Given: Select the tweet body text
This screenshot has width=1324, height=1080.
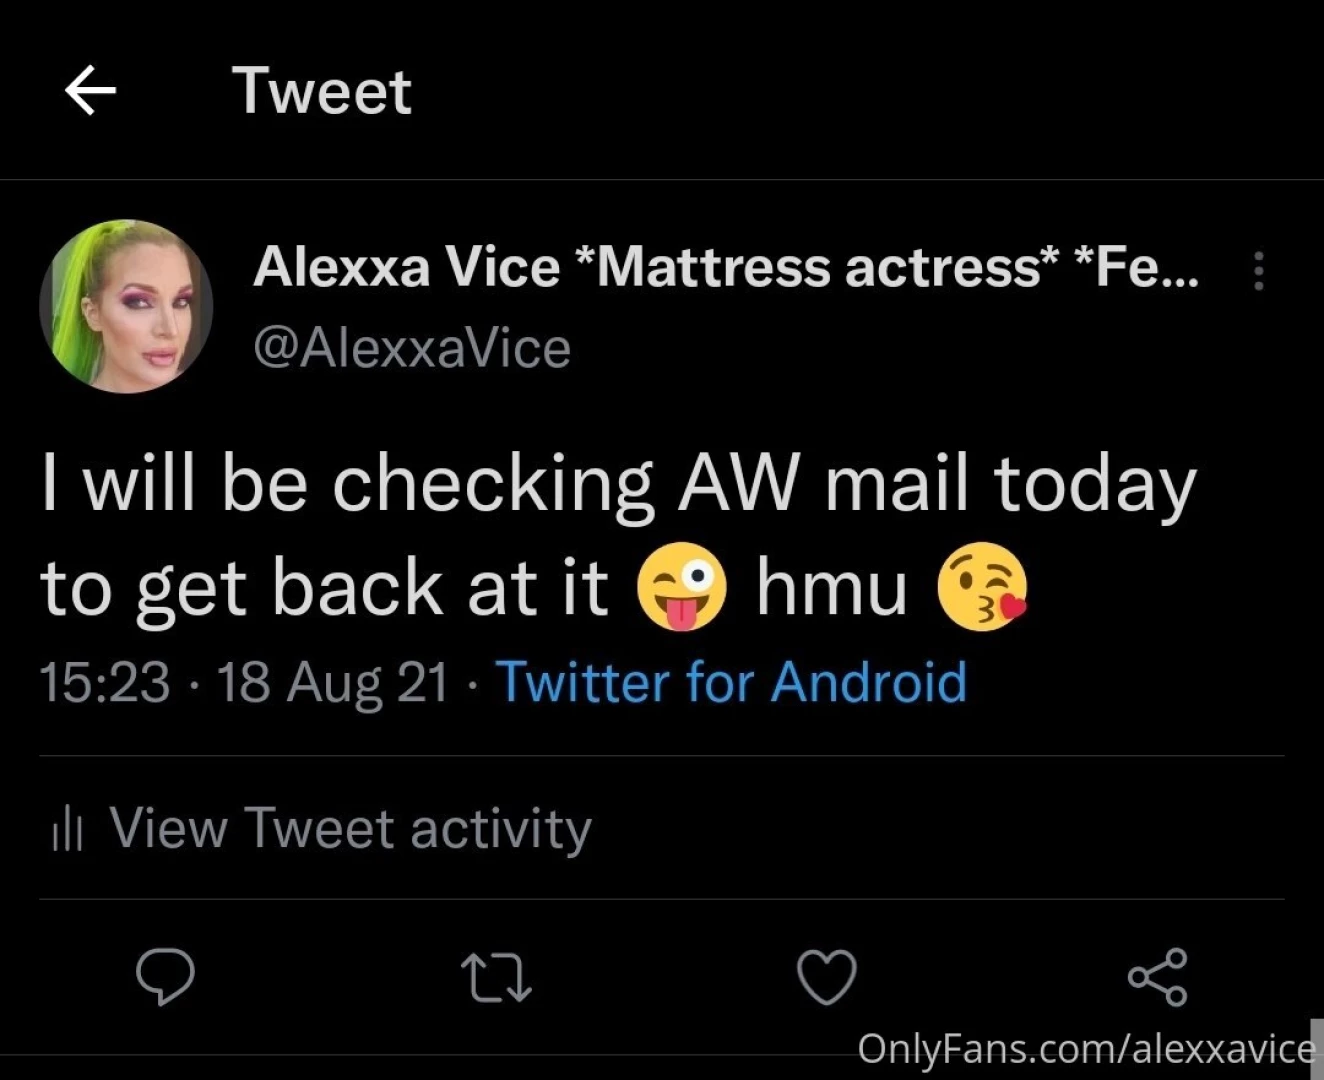Looking at the screenshot, I should [620, 530].
